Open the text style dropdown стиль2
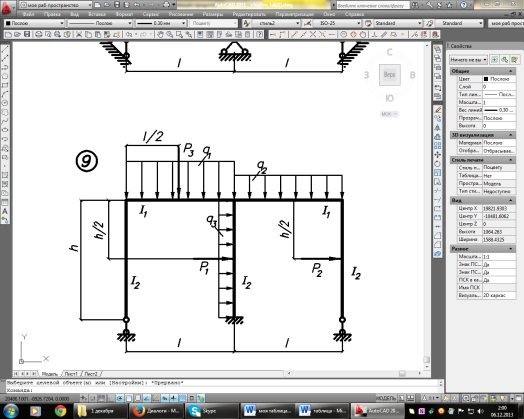Viewport: 524px width, 419px height. coord(276,23)
